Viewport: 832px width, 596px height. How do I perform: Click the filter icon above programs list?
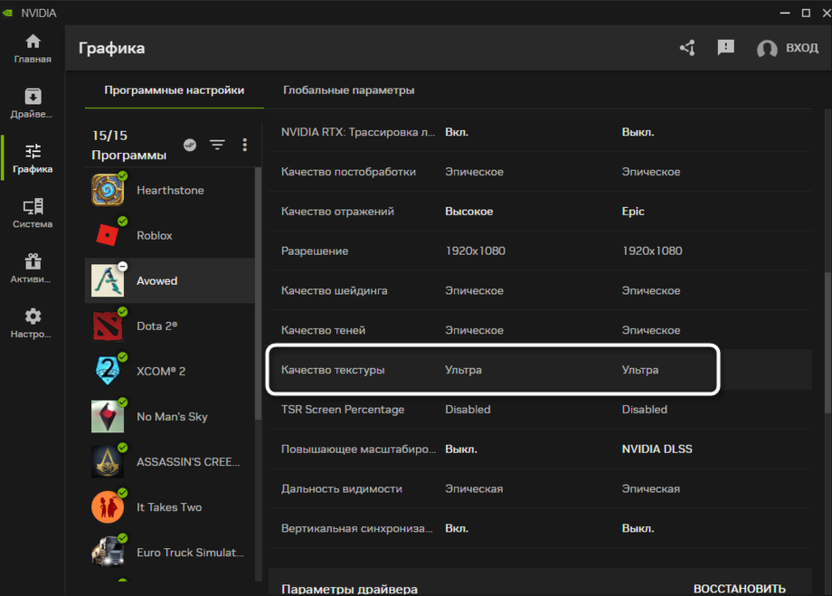(x=217, y=145)
